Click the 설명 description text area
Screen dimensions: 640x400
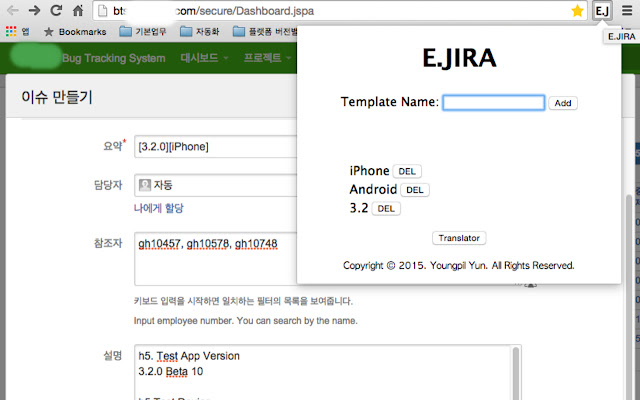pyautogui.click(x=324, y=372)
